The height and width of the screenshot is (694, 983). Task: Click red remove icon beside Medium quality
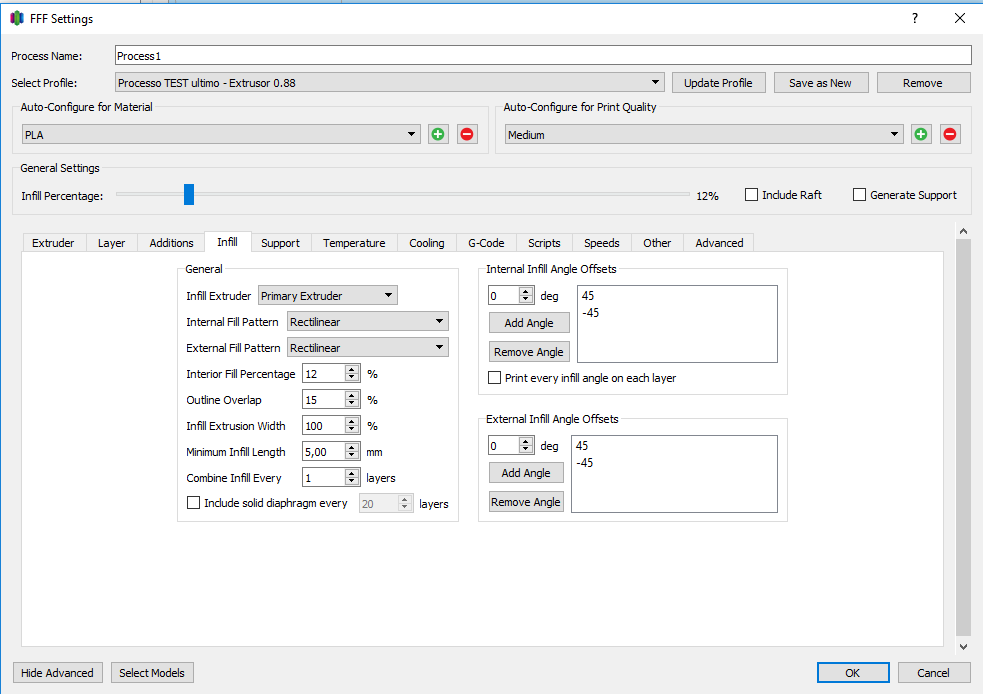(x=950, y=134)
